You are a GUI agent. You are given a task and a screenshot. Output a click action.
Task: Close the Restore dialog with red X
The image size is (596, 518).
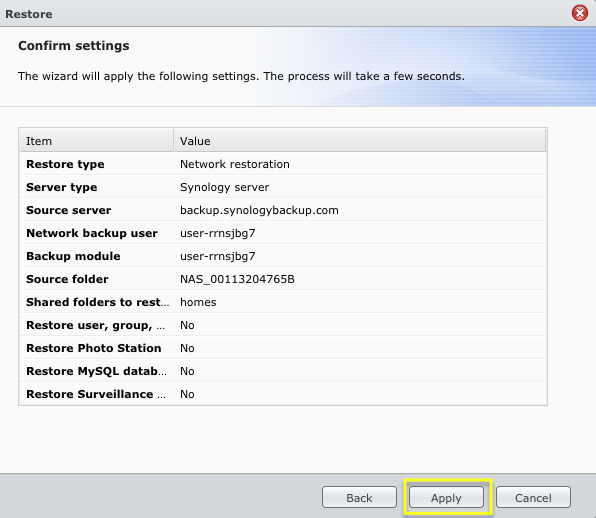tap(580, 14)
